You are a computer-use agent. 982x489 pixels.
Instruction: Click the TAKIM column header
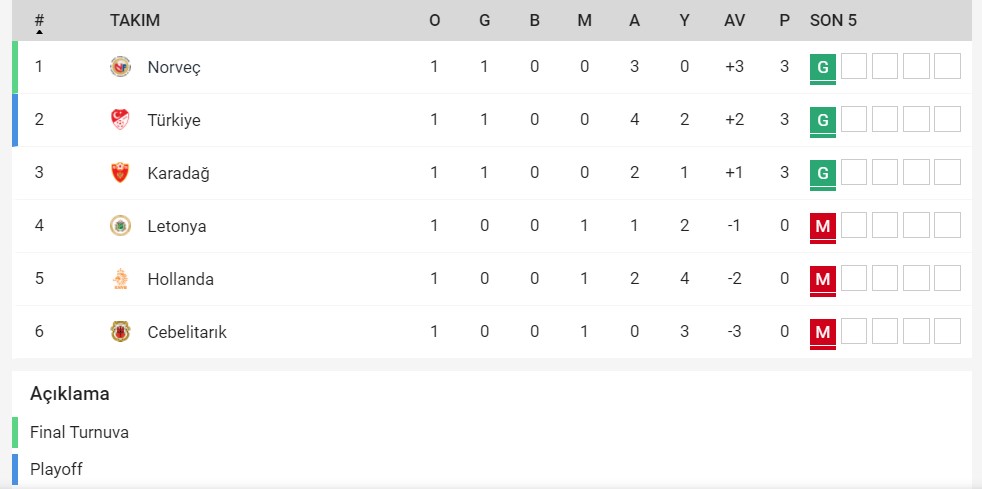[135, 20]
